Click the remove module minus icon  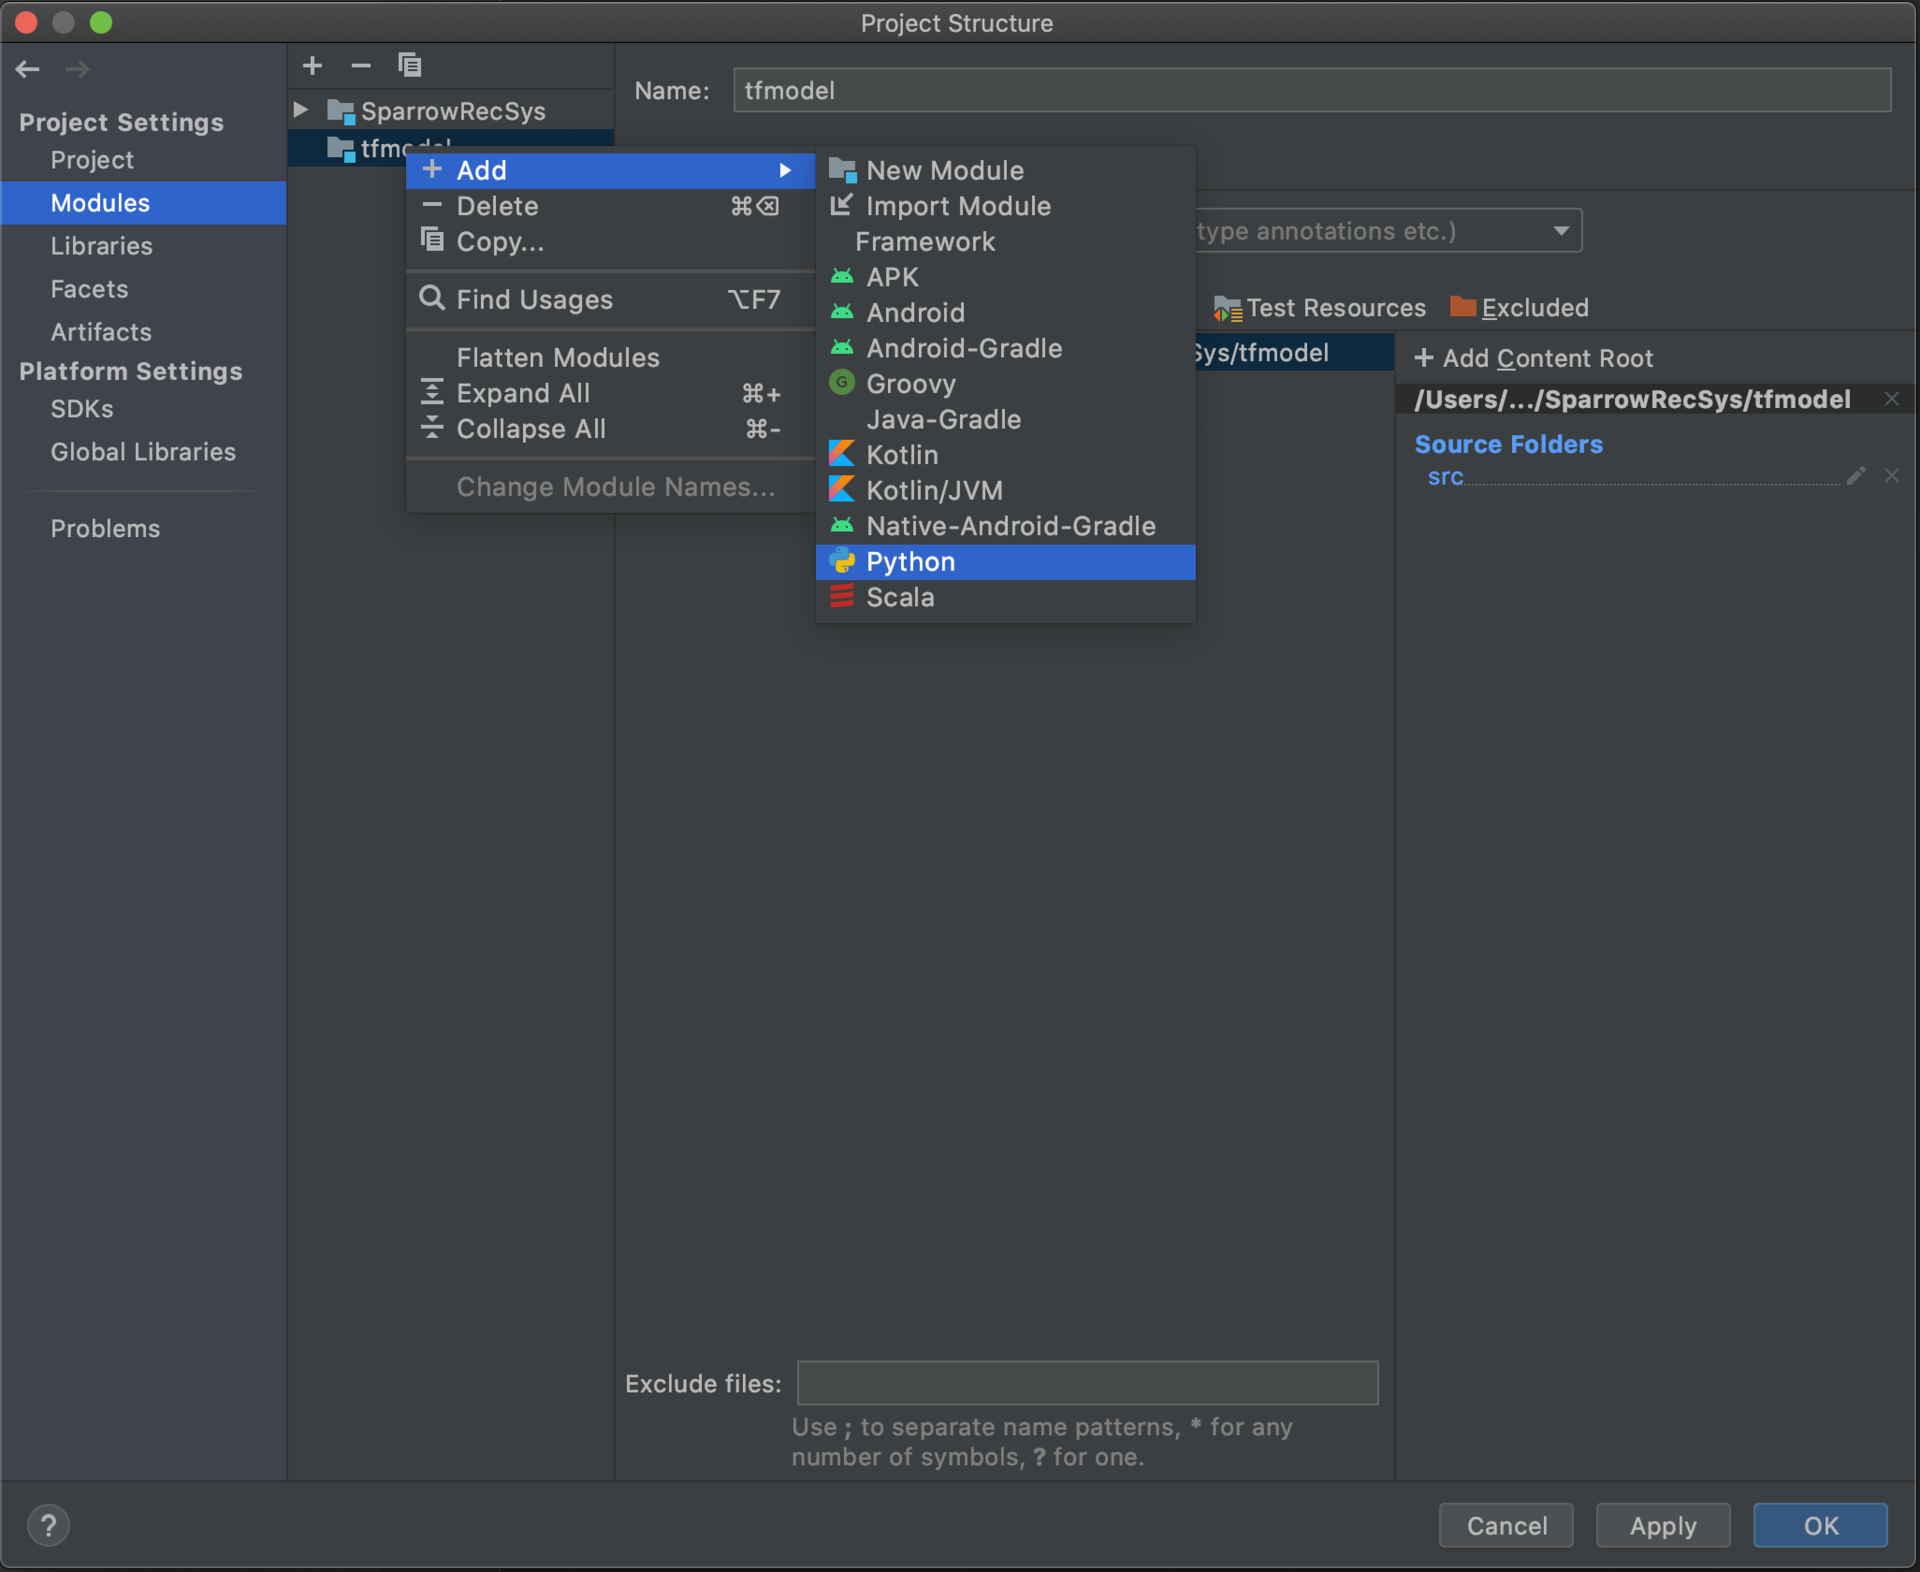(361, 66)
